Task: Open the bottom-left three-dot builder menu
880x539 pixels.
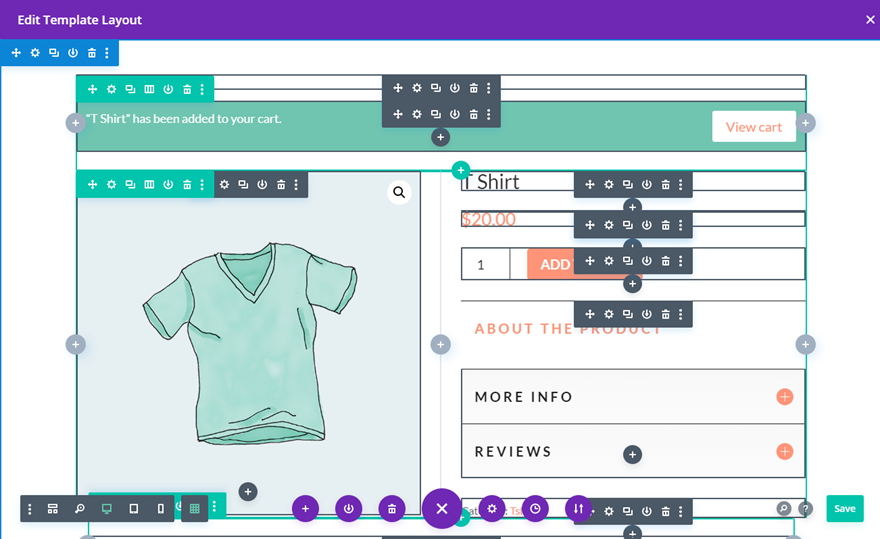Action: (30, 509)
